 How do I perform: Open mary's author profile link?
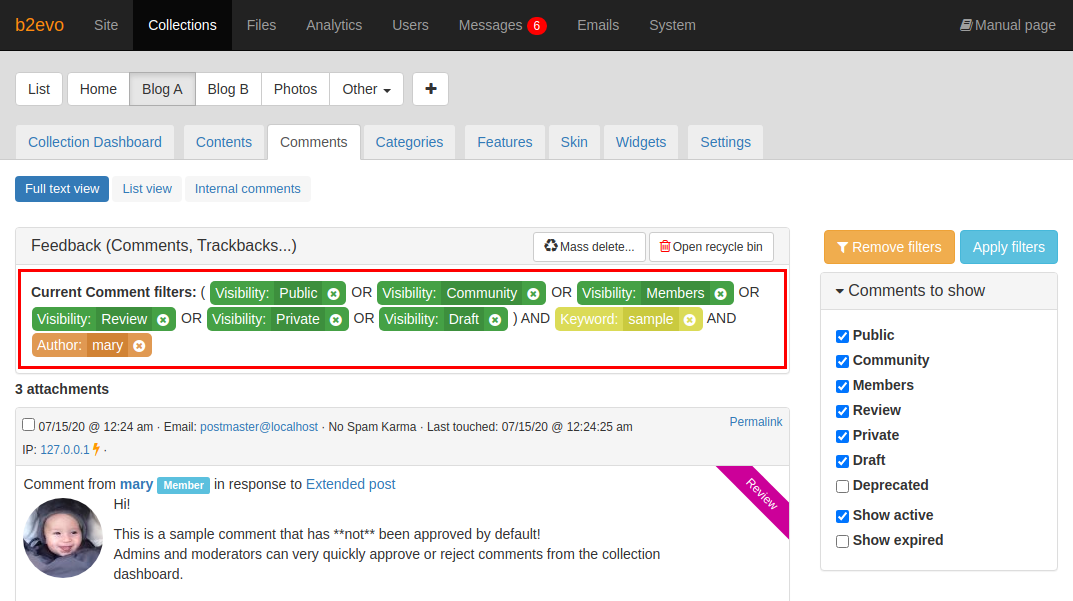pyautogui.click(x=136, y=484)
